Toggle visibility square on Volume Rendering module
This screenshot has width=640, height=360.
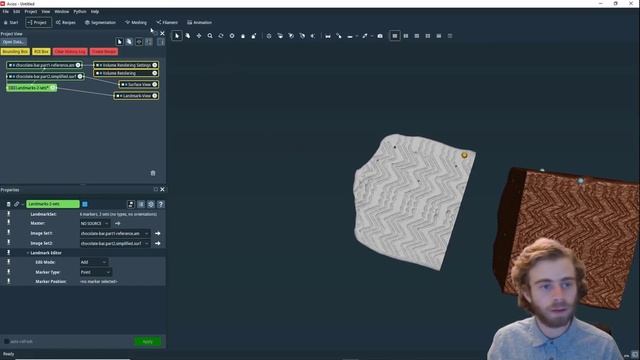tap(97, 73)
